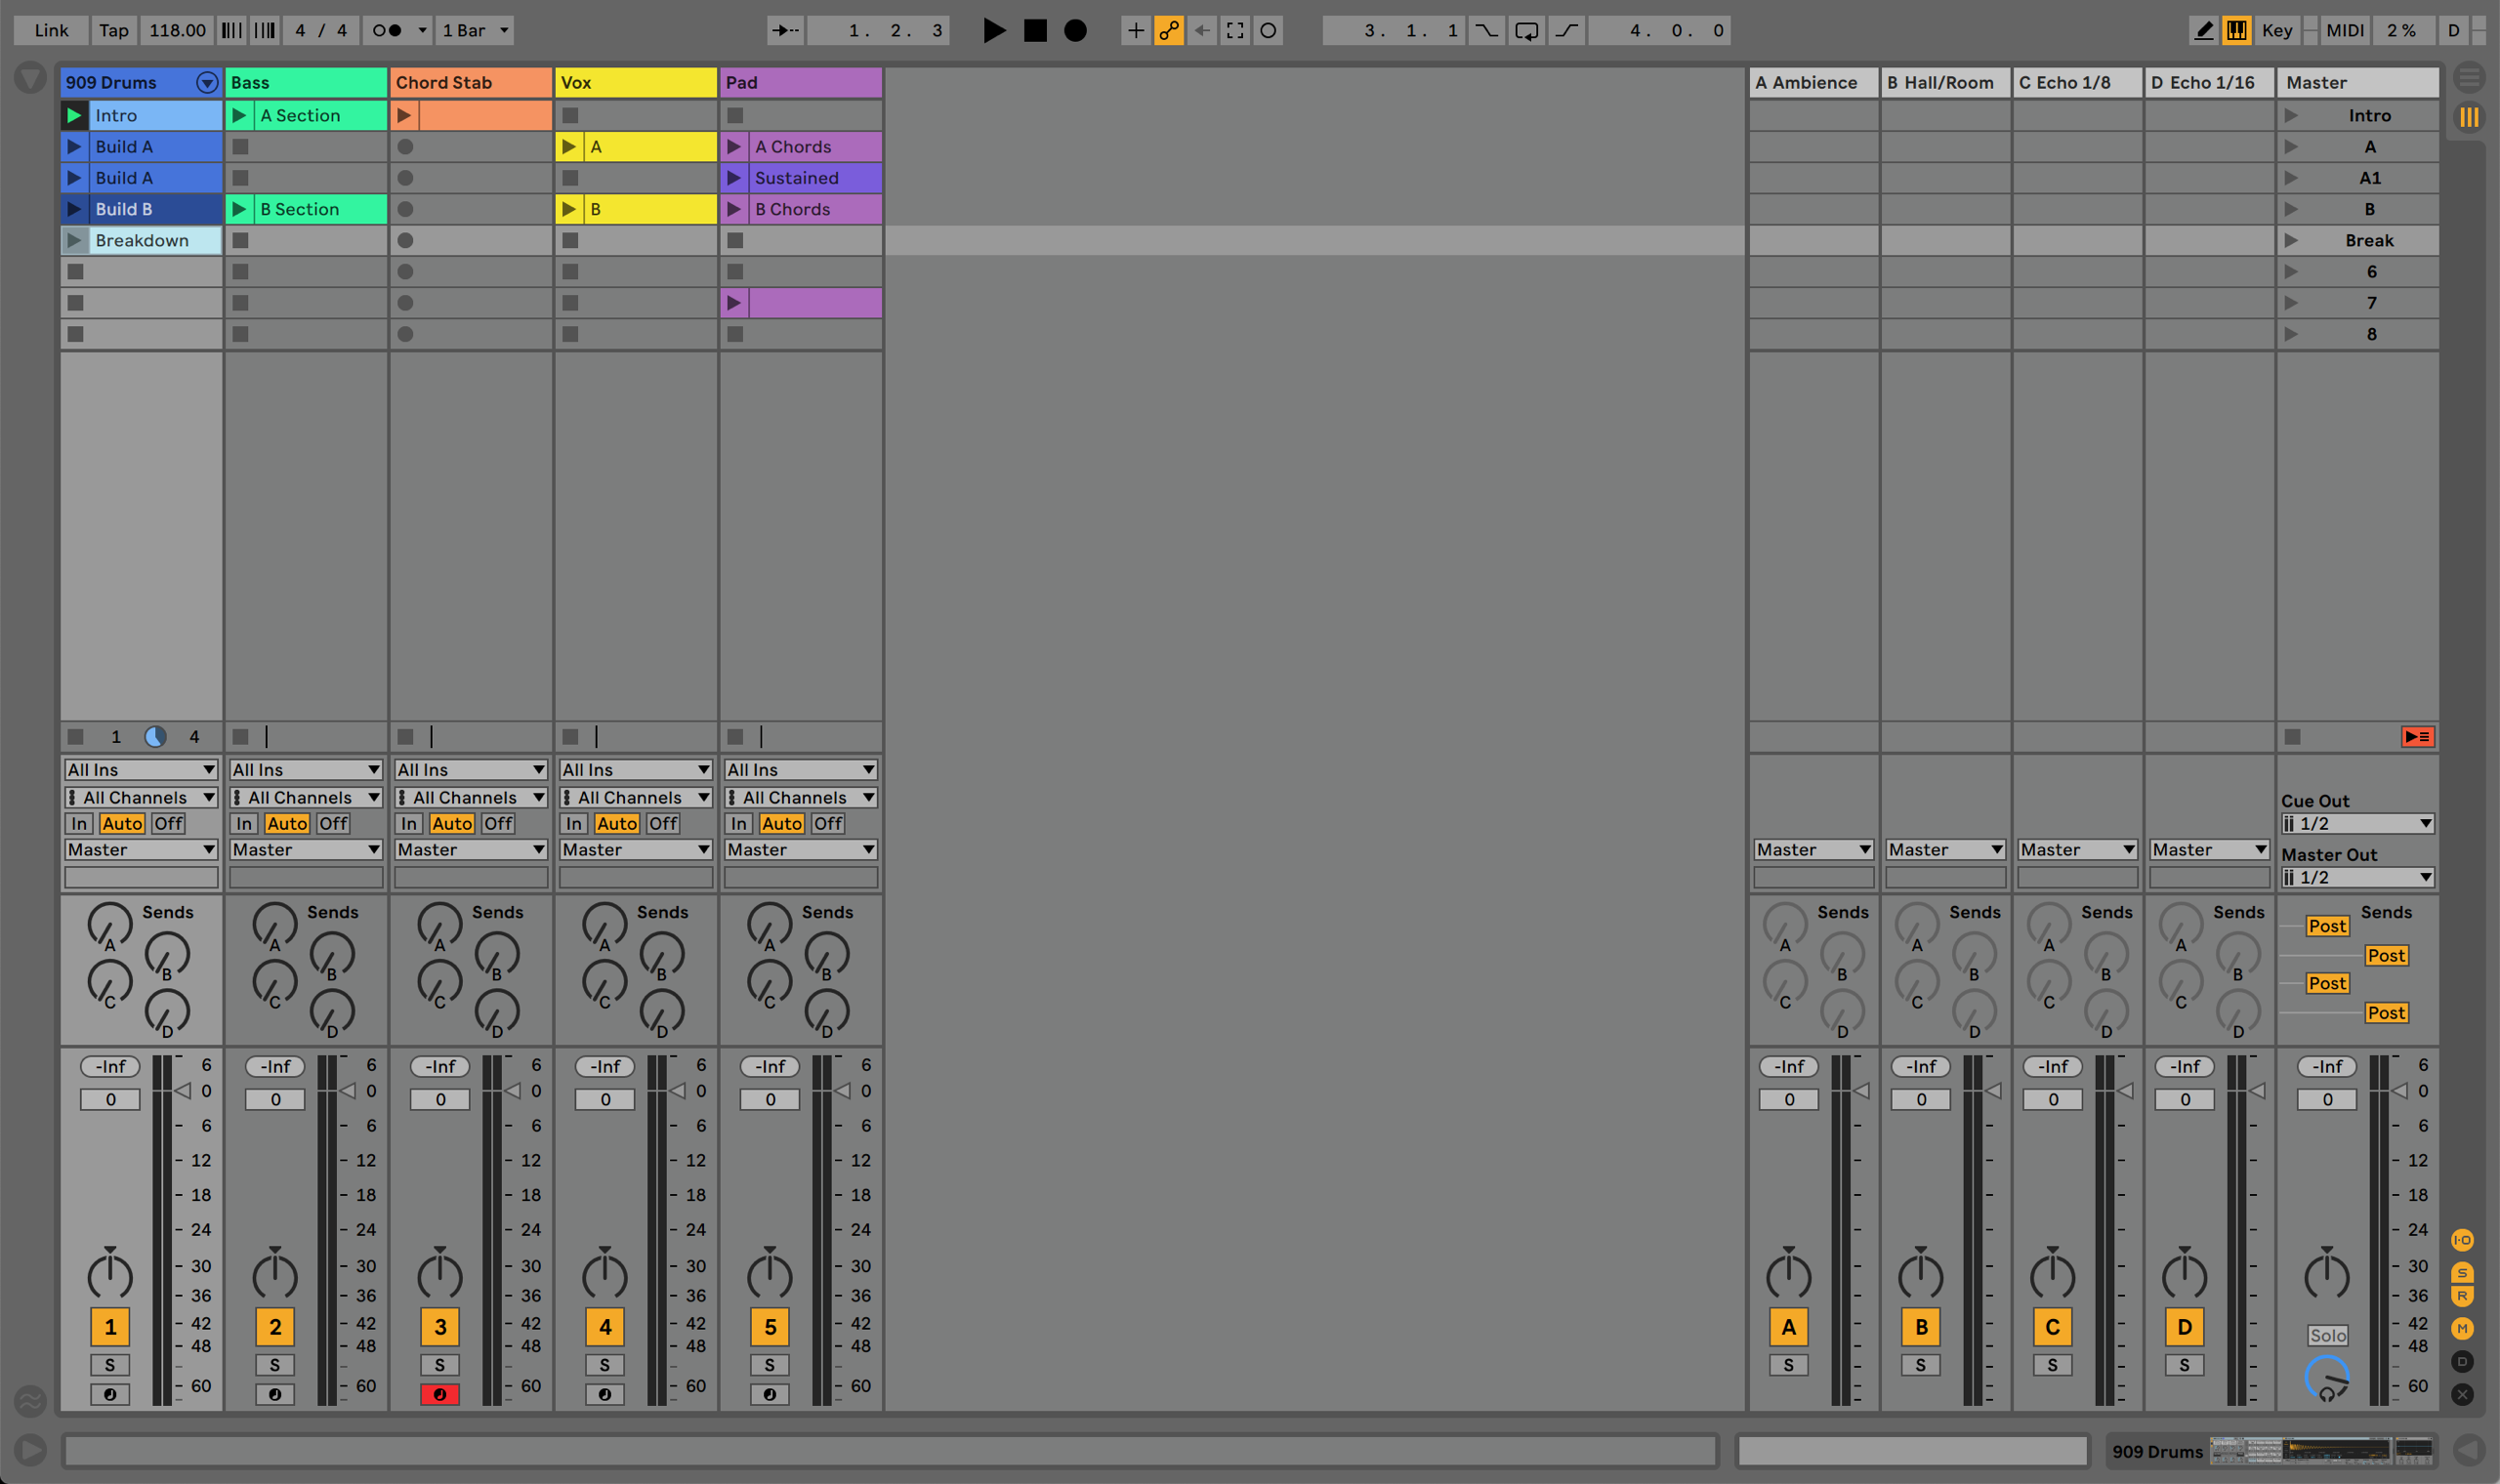Select the C Echo 1/8 return header
This screenshot has width=2500, height=1484.
[x=2077, y=82]
